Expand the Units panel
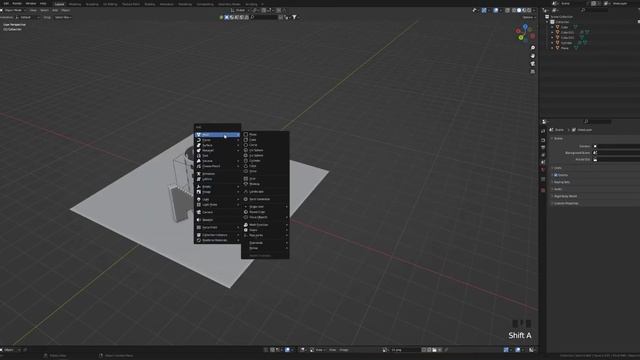The height and width of the screenshot is (360, 640). 558,168
